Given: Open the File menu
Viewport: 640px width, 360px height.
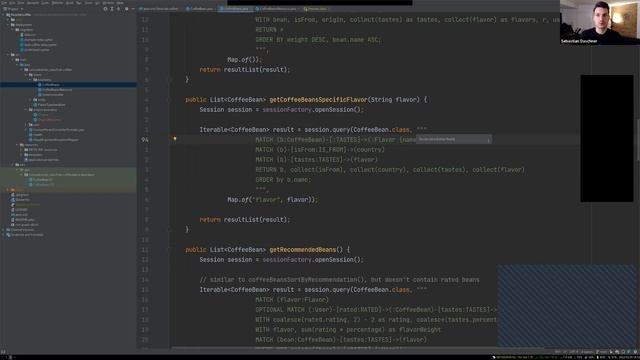Looking at the screenshot, I should click(x=4, y=3).
